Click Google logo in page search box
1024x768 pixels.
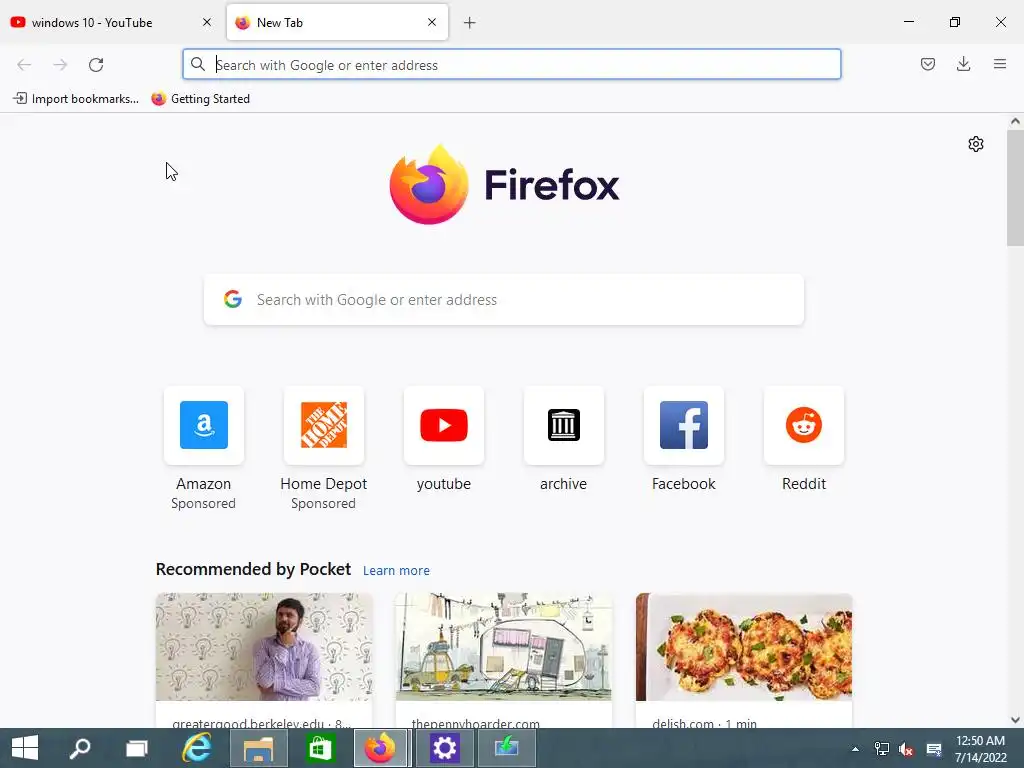coord(232,299)
